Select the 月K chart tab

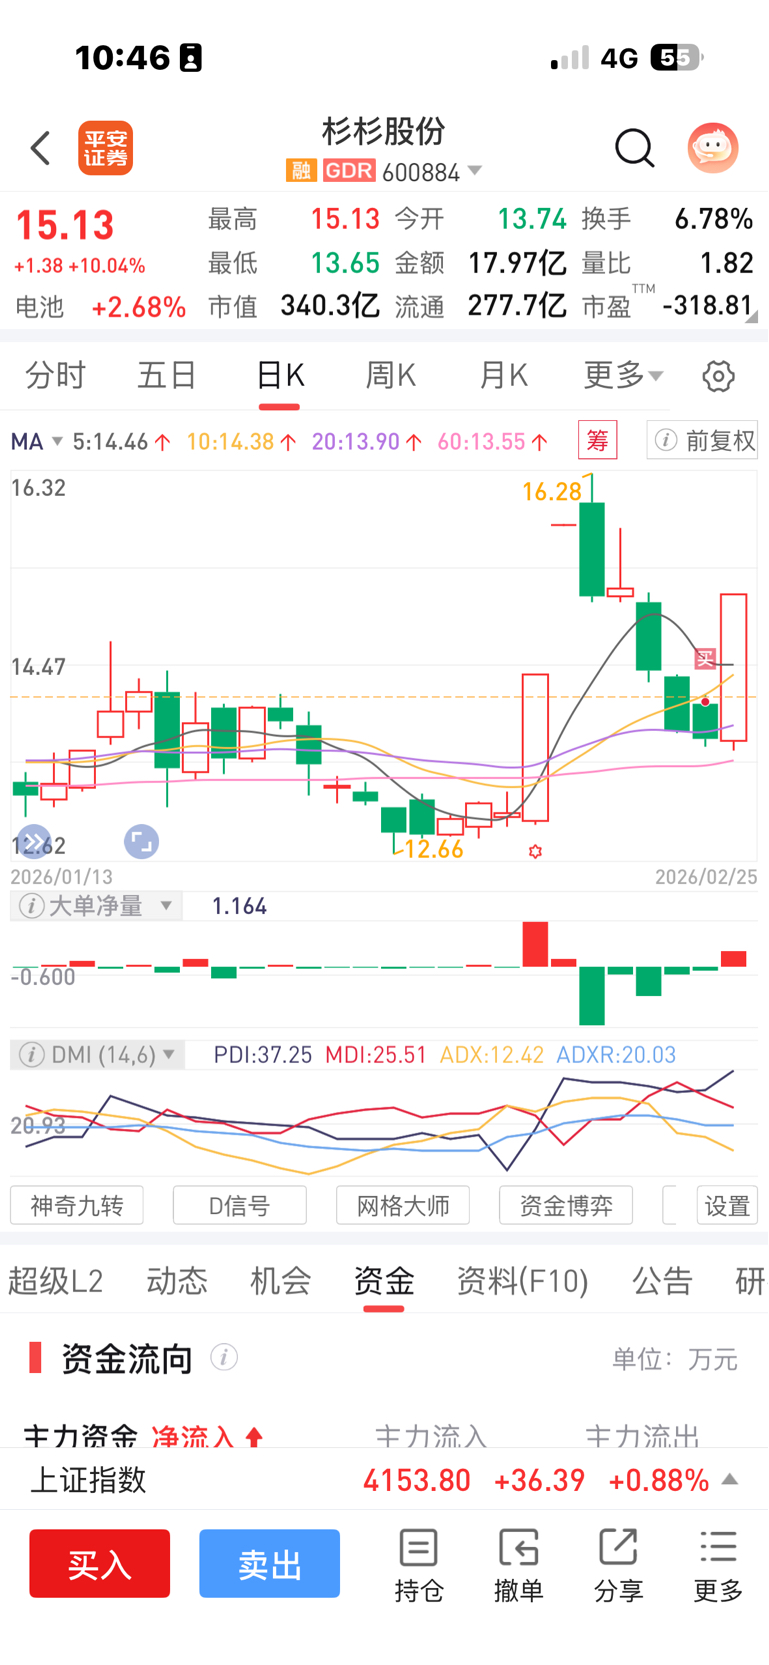click(x=503, y=376)
